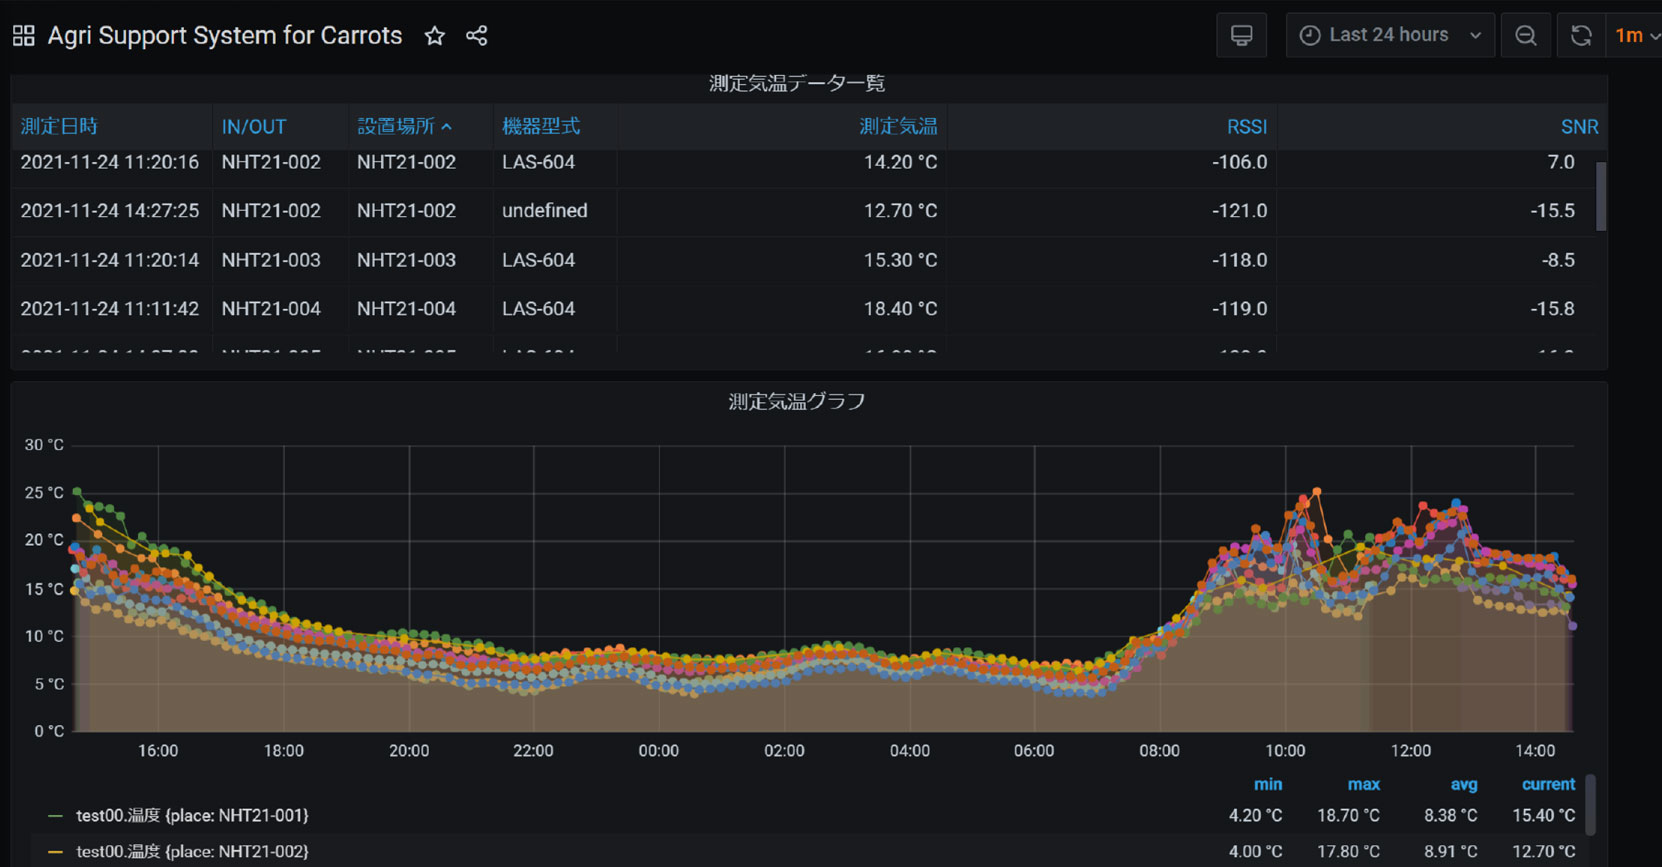1662x867 pixels.
Task: Click the table panel vertical scrollbar
Action: [x=1601, y=196]
